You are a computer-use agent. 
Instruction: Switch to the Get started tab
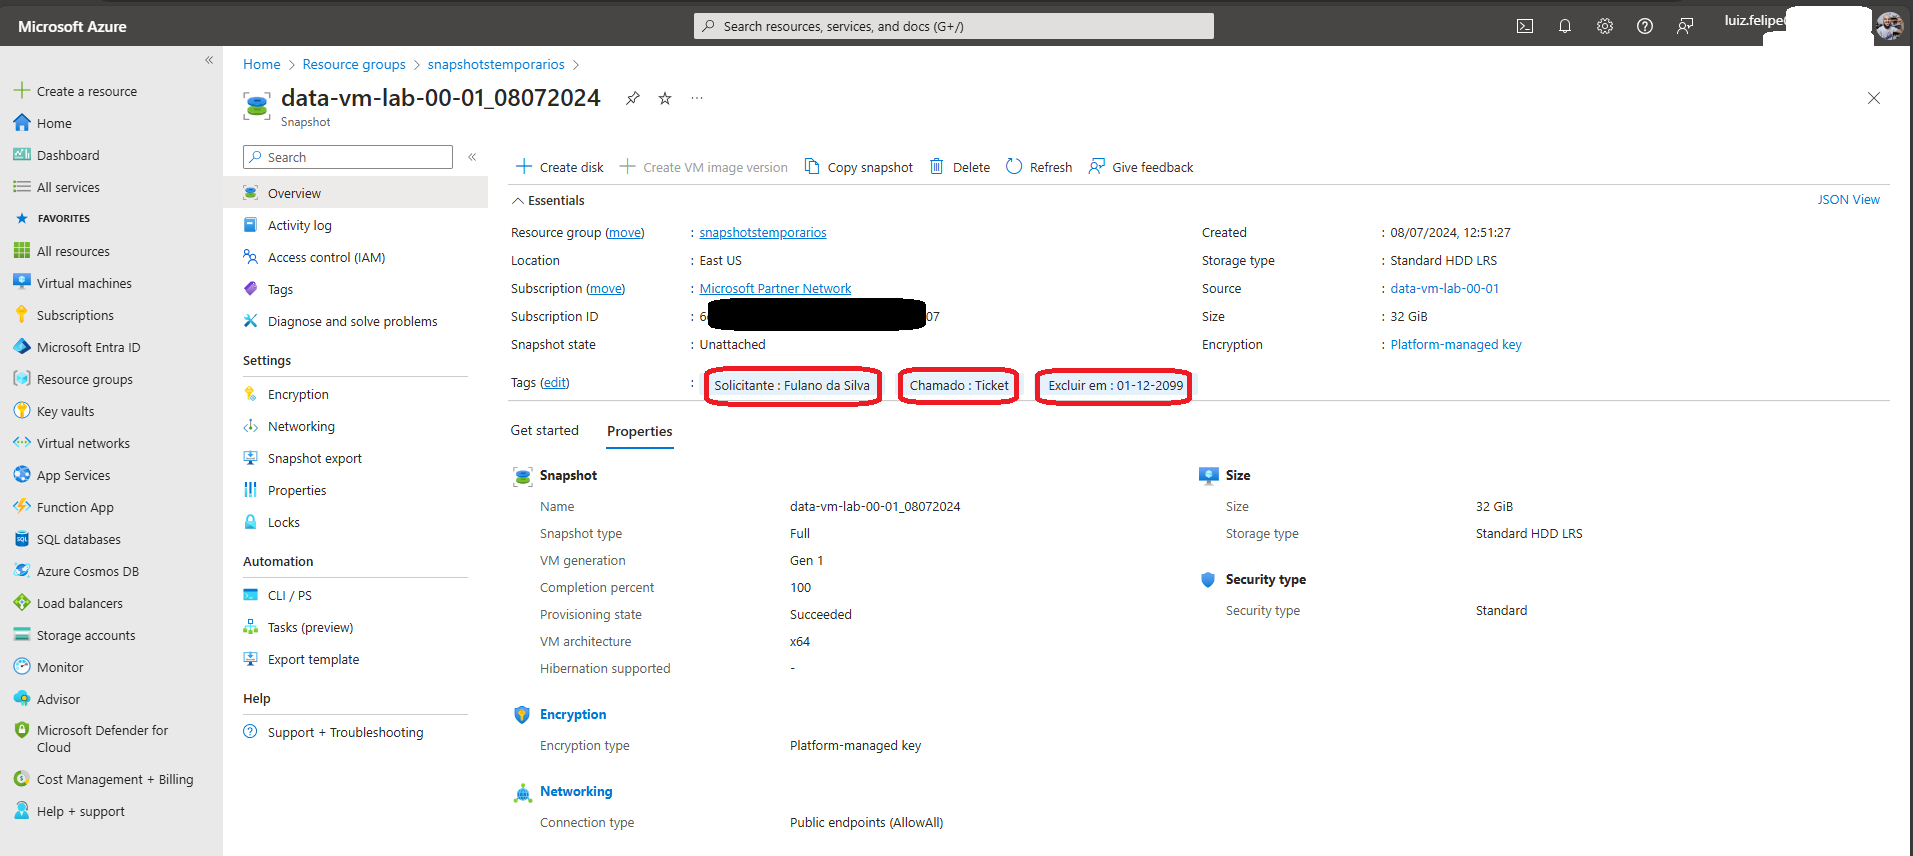coord(544,431)
